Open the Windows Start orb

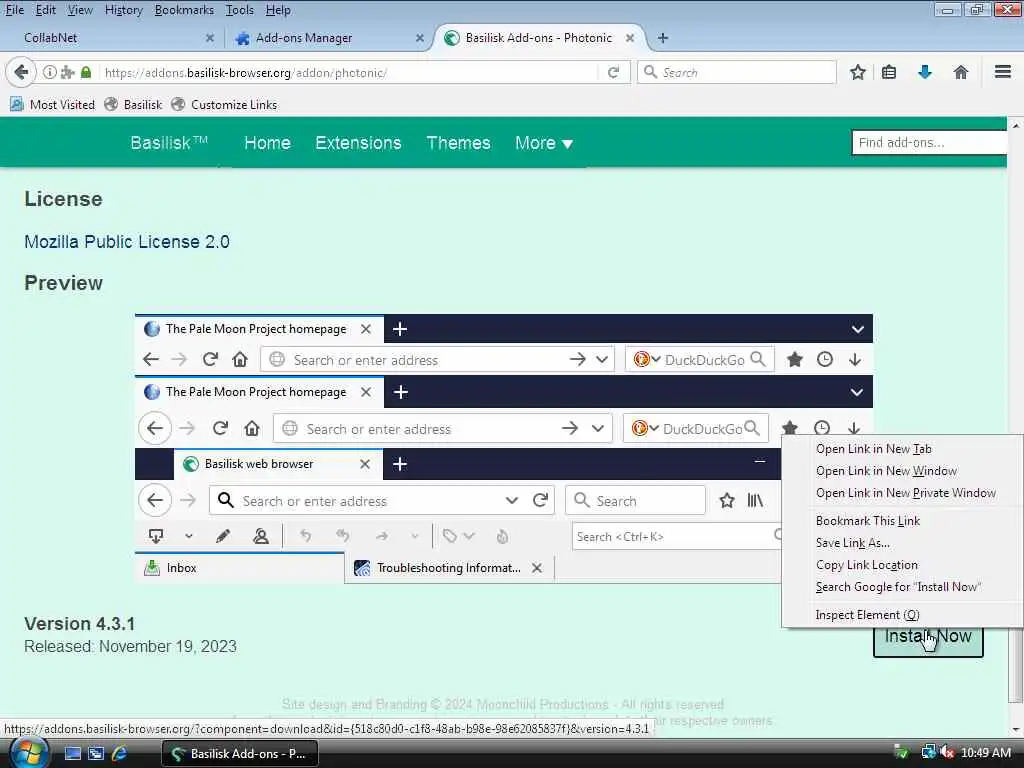(x=29, y=753)
